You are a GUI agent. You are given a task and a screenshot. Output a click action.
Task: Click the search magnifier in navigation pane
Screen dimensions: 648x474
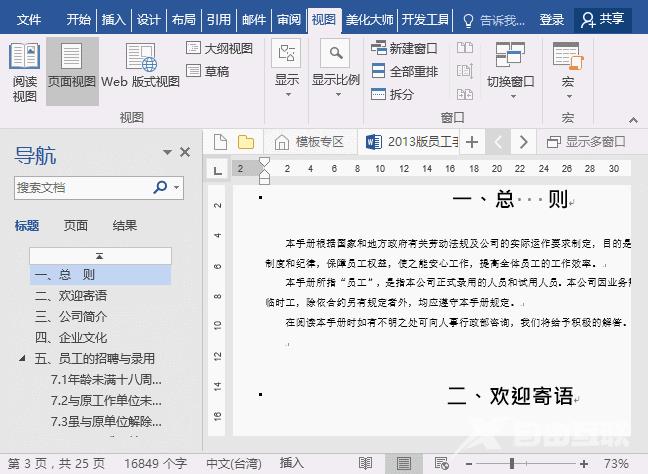pos(160,187)
